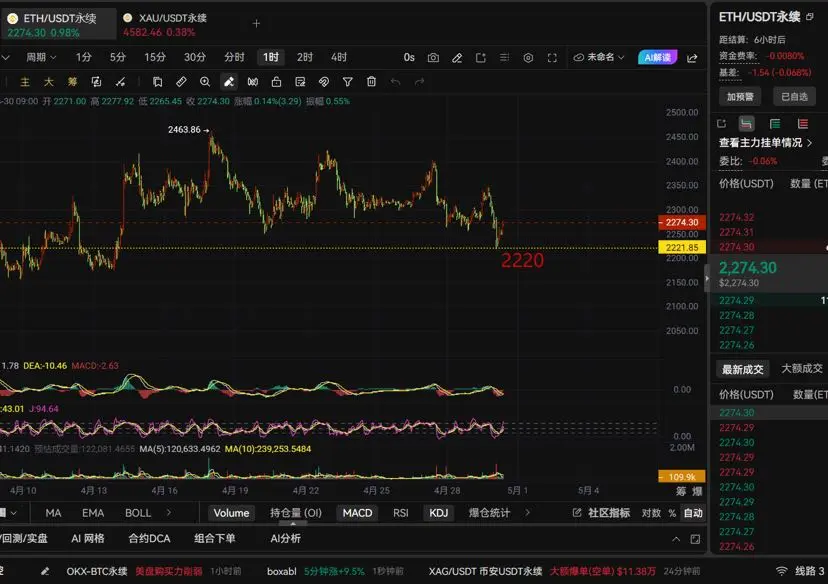
Task: Toggle EMA overlay indicator
Action: coord(93,513)
